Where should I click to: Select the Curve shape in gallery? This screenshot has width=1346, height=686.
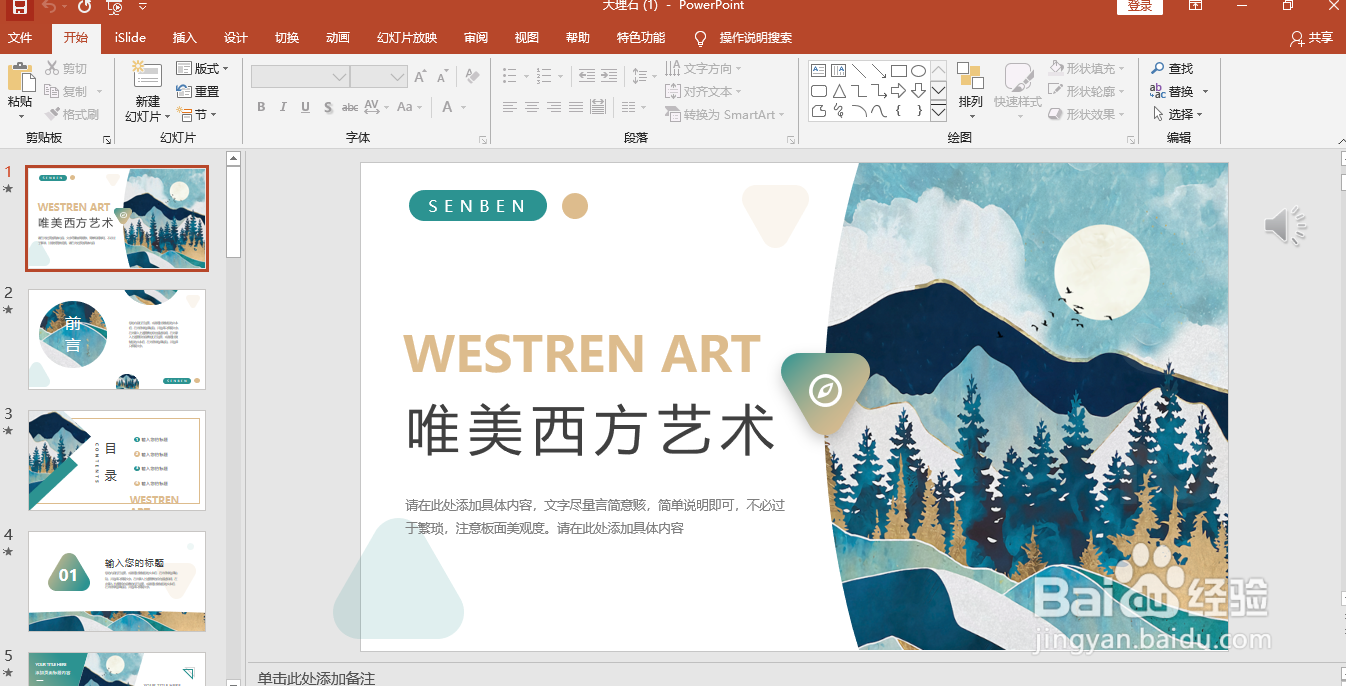tap(878, 111)
